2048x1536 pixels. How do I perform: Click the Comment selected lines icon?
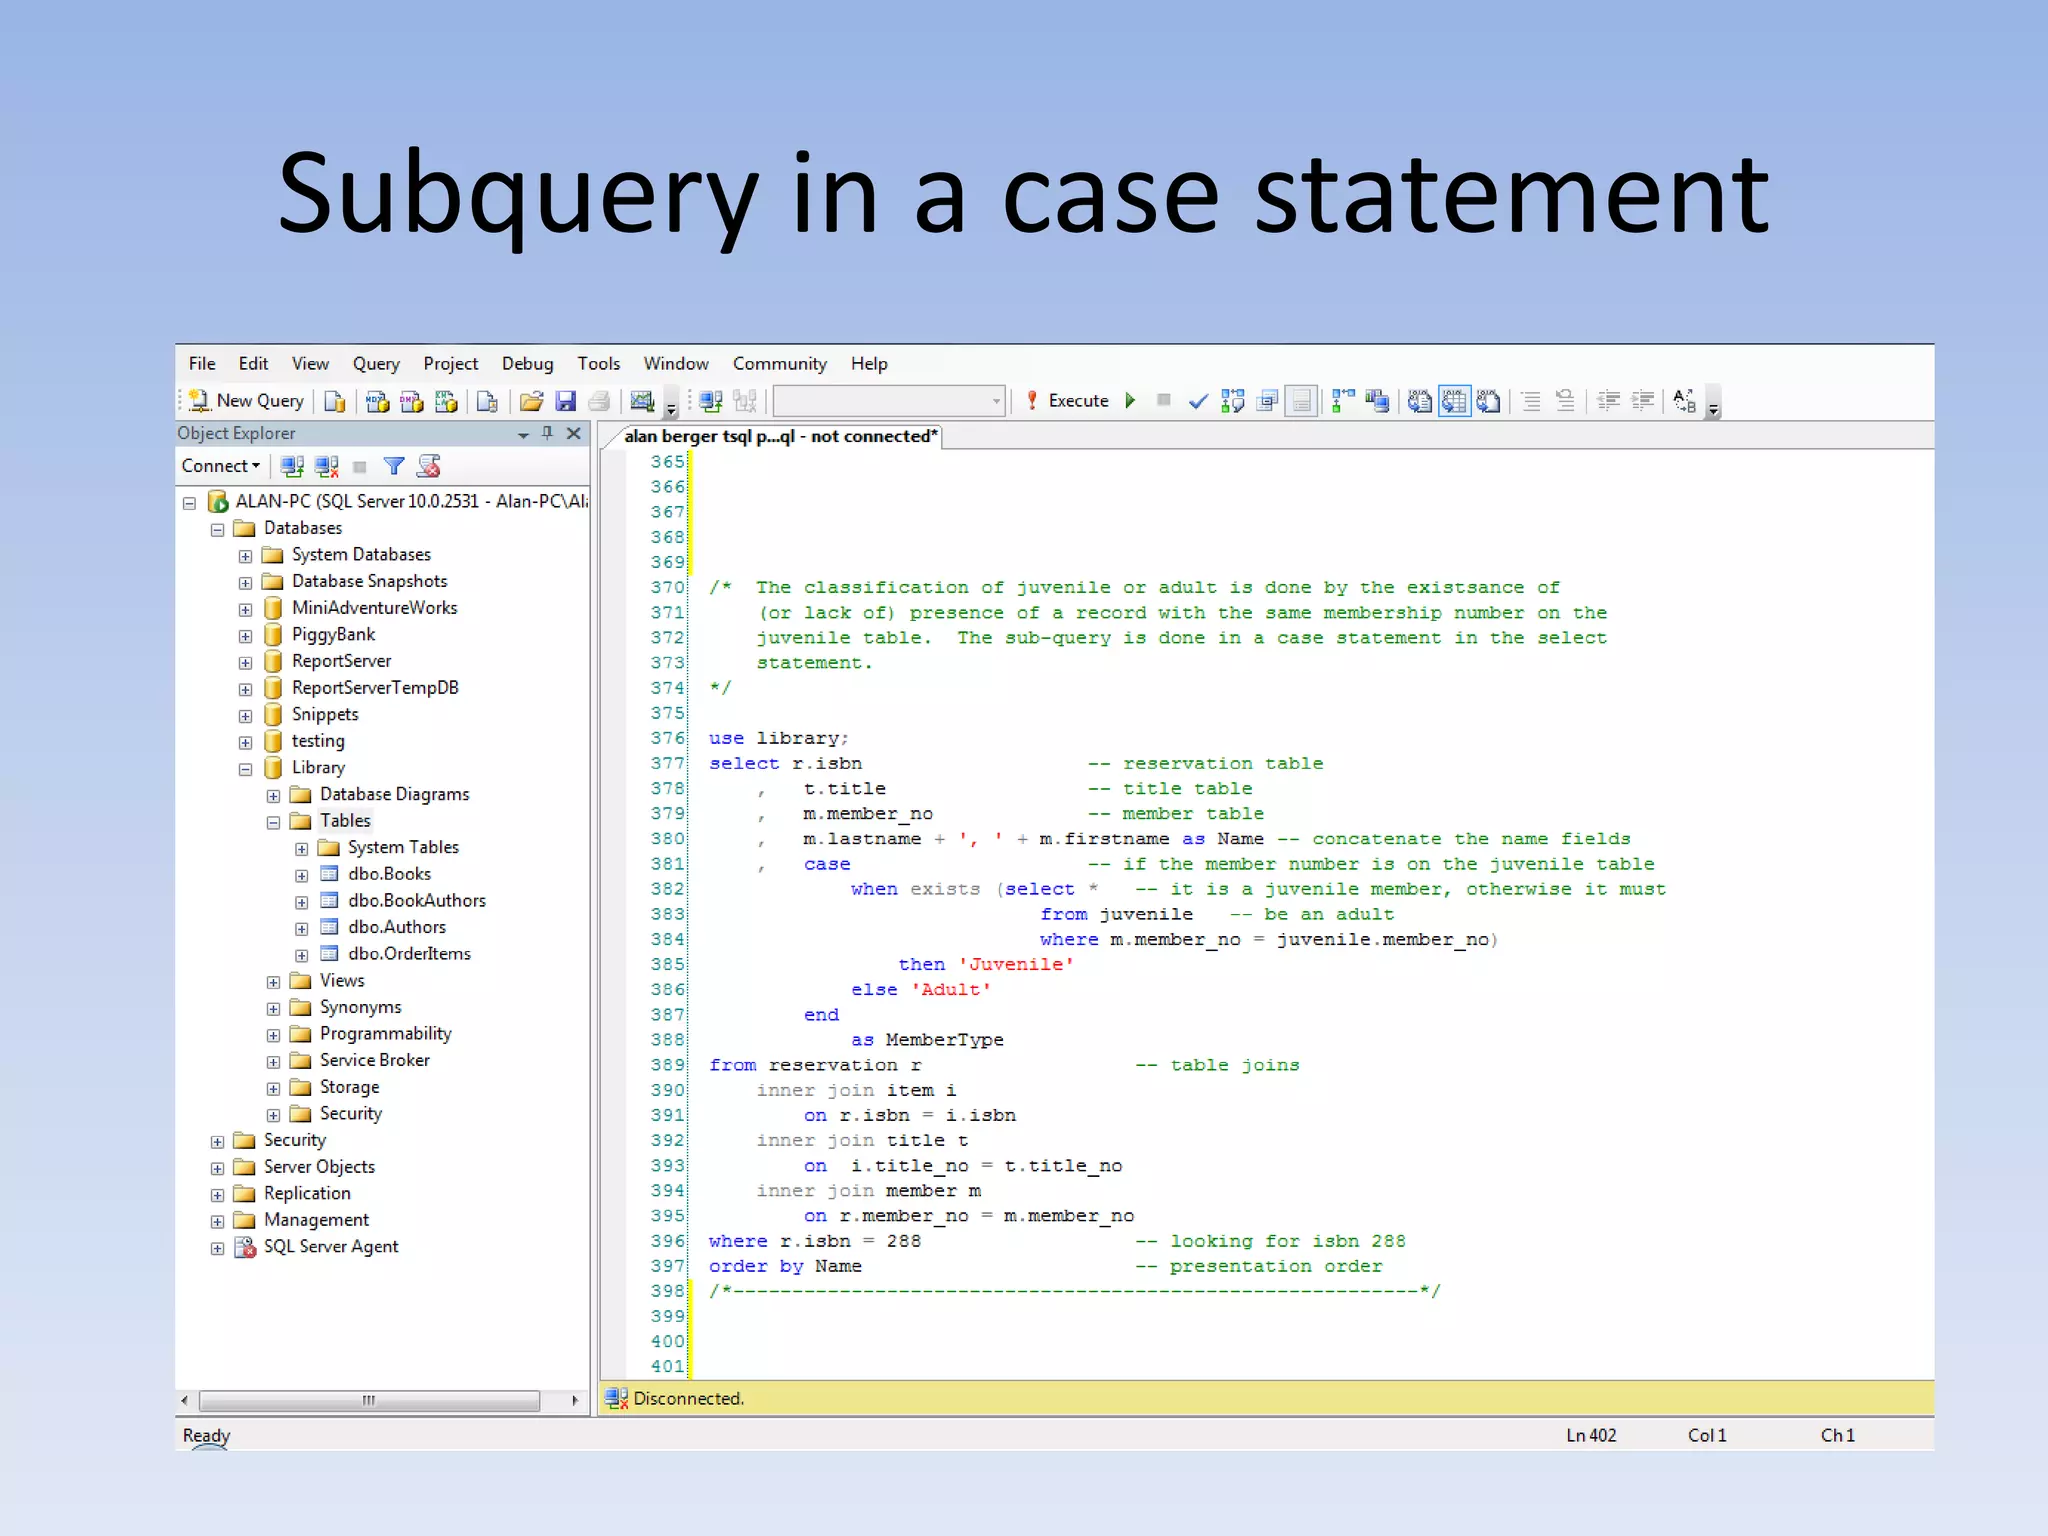pos(1530,401)
